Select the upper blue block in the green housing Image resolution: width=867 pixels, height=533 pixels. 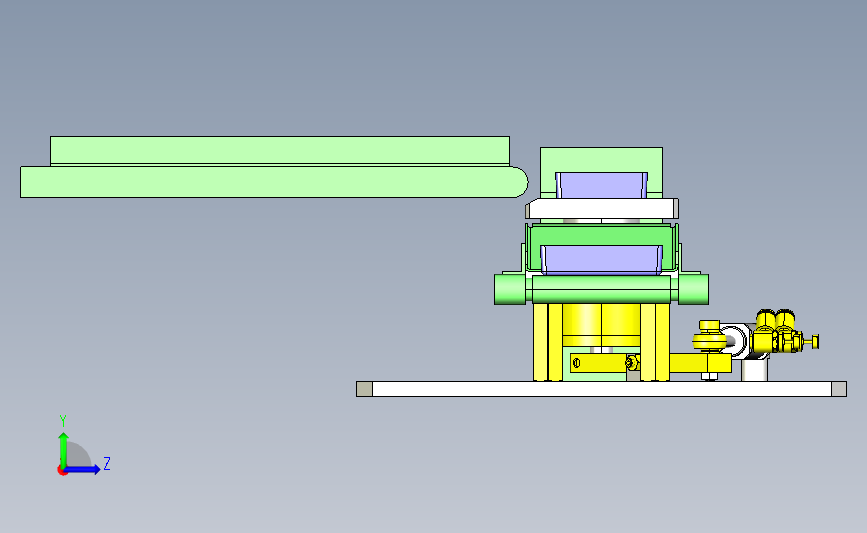pyautogui.click(x=601, y=185)
